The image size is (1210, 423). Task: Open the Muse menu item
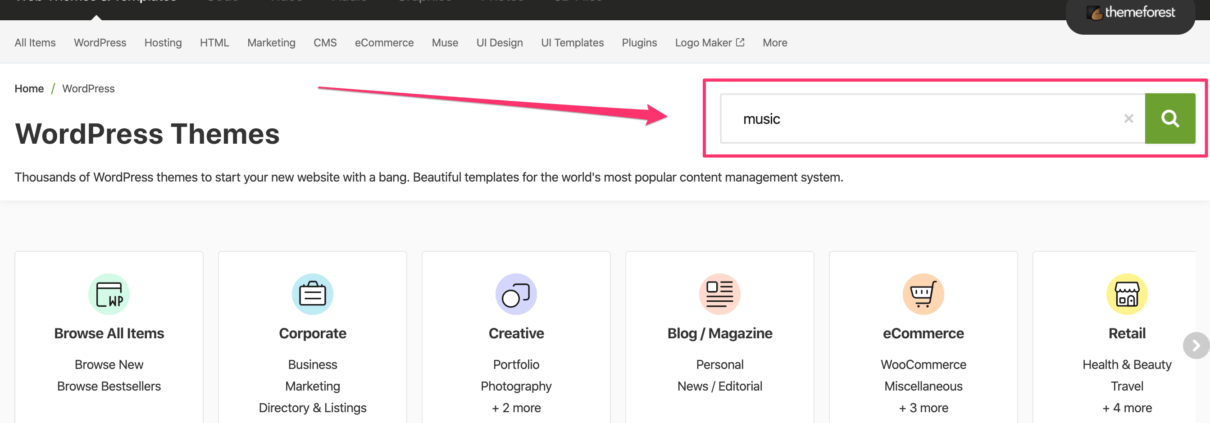coord(445,43)
